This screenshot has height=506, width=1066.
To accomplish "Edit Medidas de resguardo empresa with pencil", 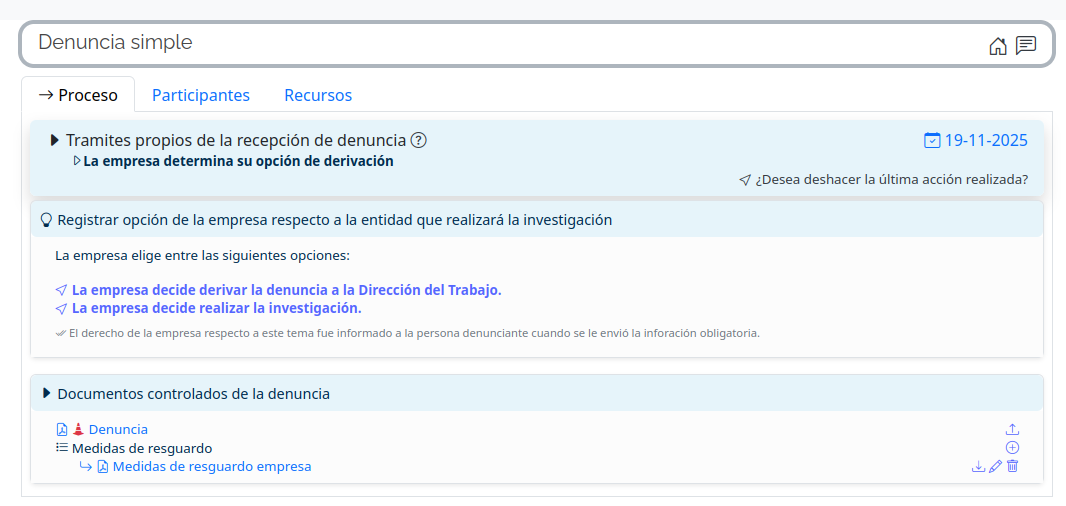I will (995, 466).
